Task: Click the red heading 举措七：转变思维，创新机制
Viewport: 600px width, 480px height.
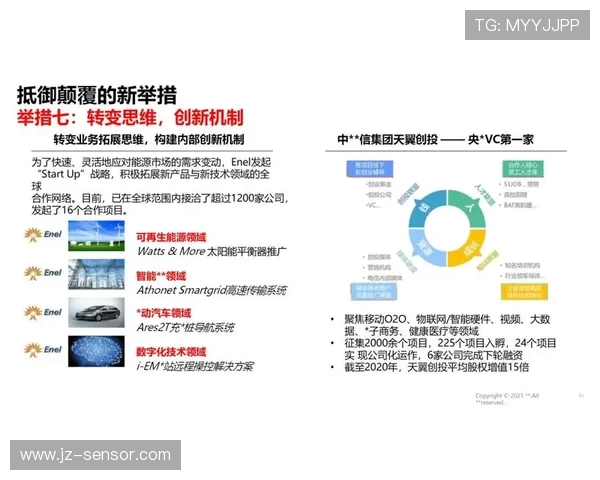Action: (130, 118)
